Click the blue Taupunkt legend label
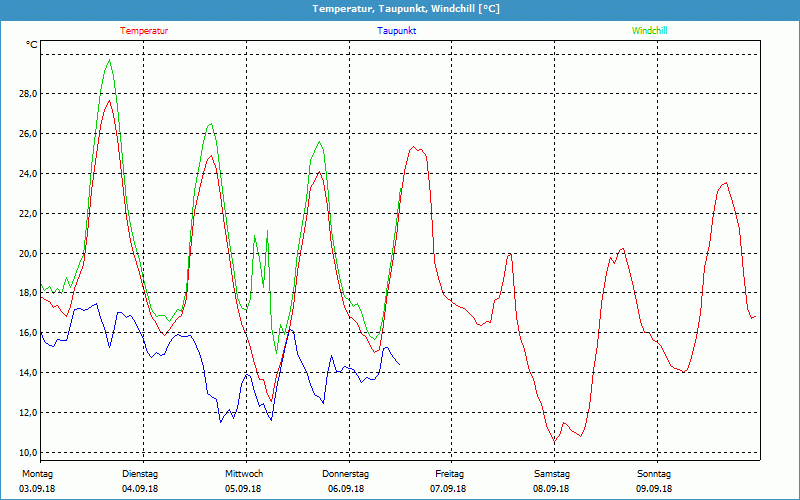This screenshot has height=500, width=800. tap(396, 31)
